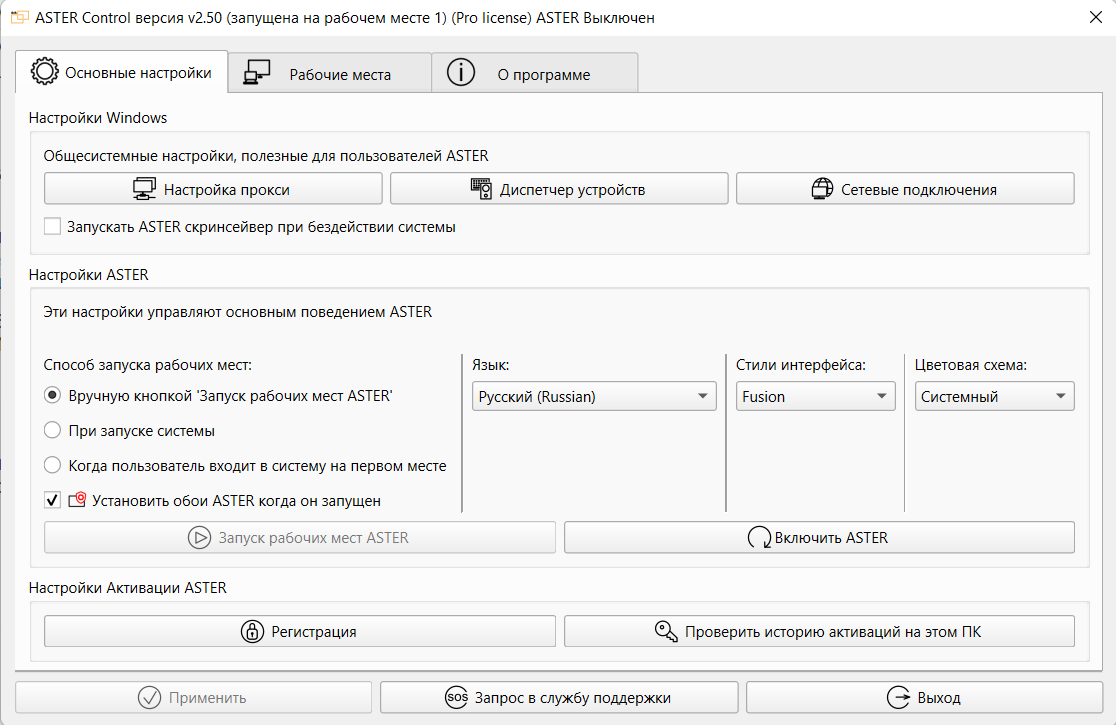Click the wallpaper icon beside Установить обои ASTER
1116x725 pixels.
77,499
